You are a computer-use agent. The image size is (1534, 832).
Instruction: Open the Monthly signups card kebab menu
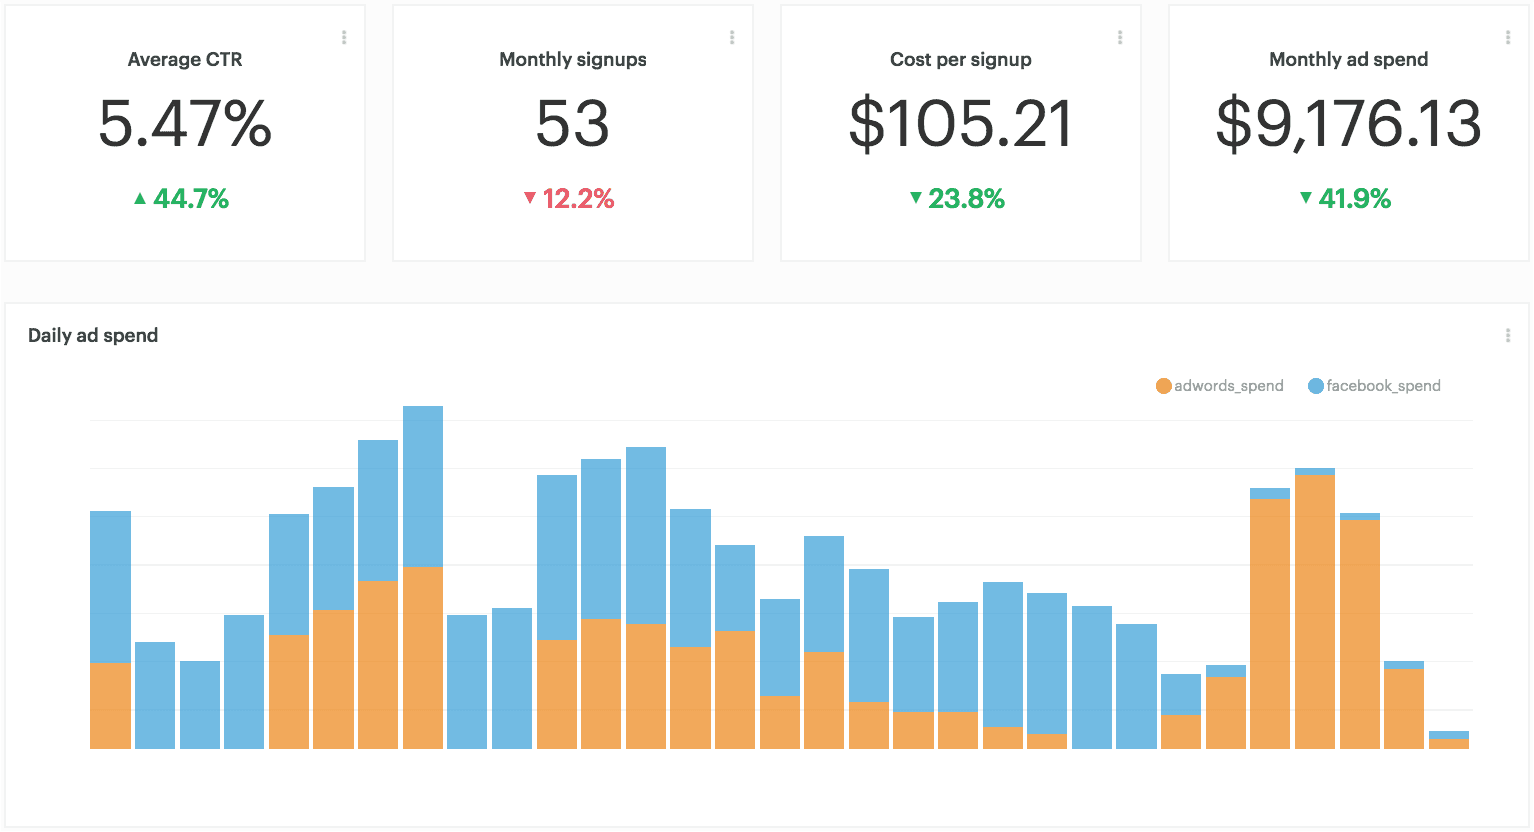pyautogui.click(x=732, y=38)
